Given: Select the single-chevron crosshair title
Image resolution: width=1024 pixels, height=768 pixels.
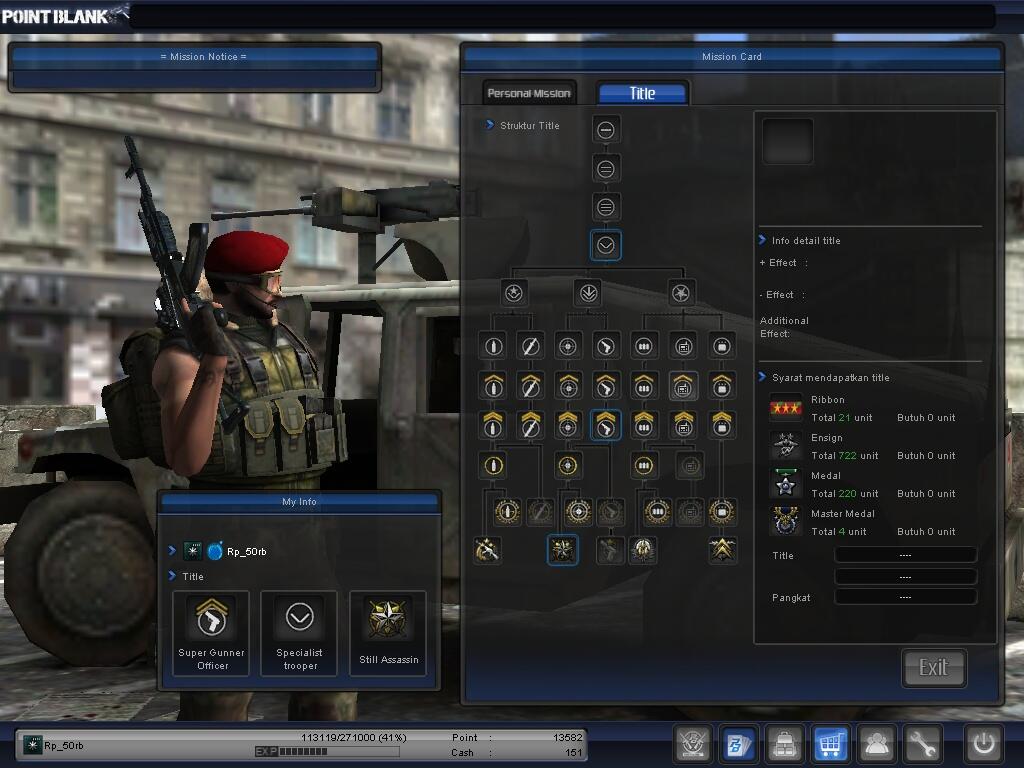Looking at the screenshot, I should point(568,386).
